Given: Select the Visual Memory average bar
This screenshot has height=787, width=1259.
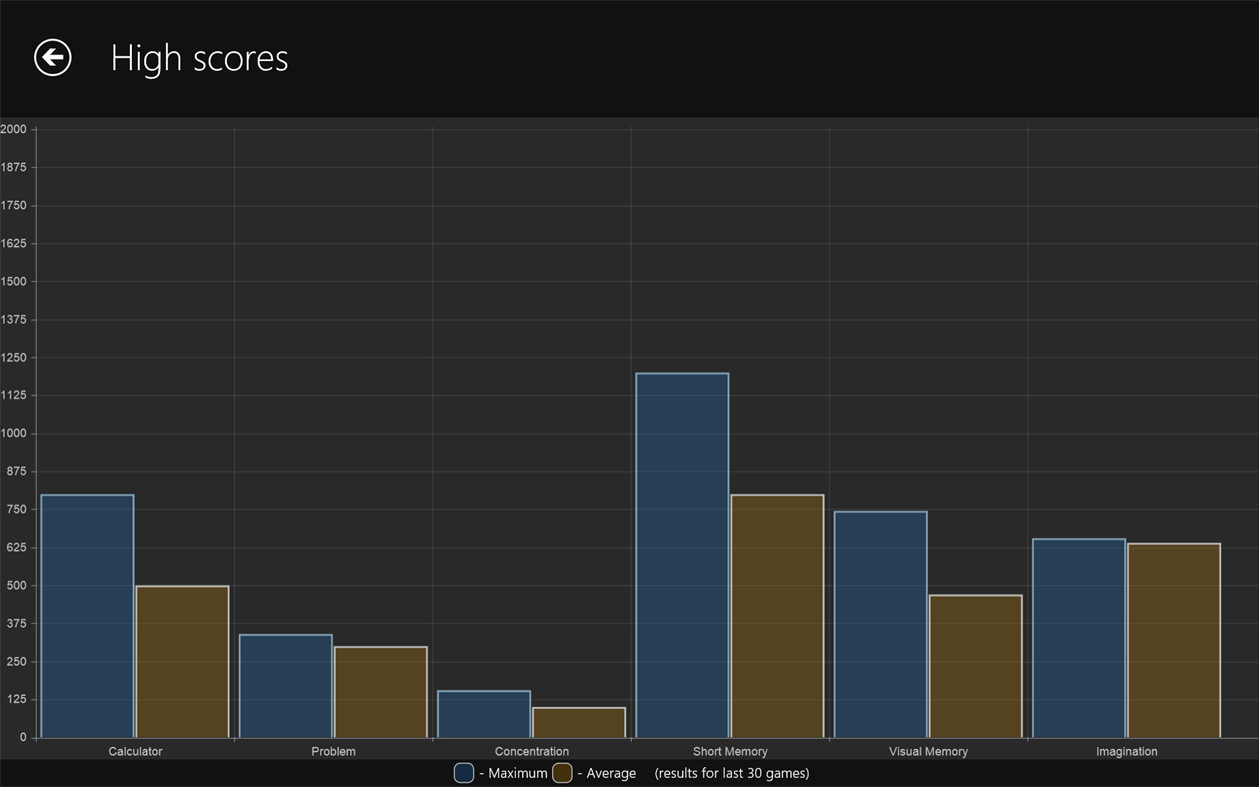Looking at the screenshot, I should click(x=975, y=667).
